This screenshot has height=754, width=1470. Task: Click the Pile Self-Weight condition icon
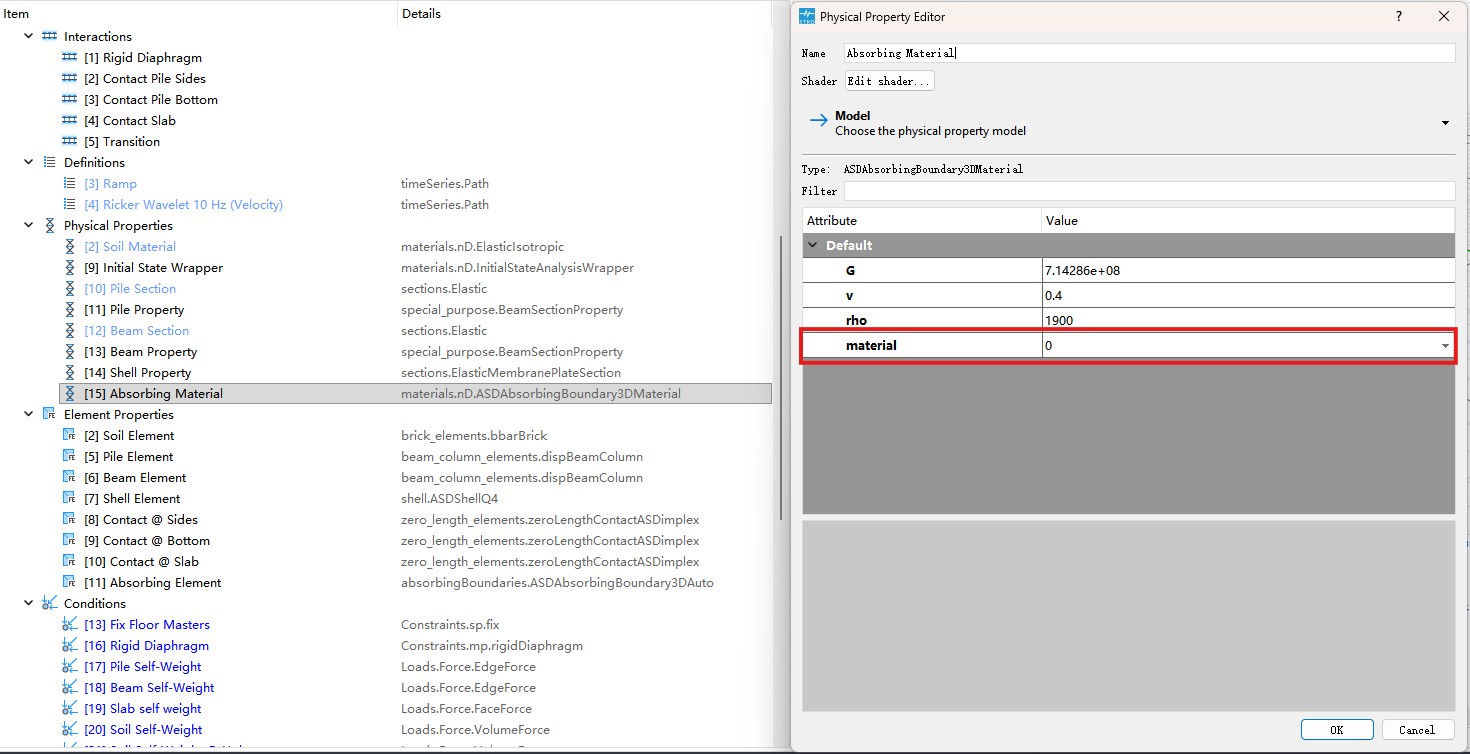pos(70,667)
